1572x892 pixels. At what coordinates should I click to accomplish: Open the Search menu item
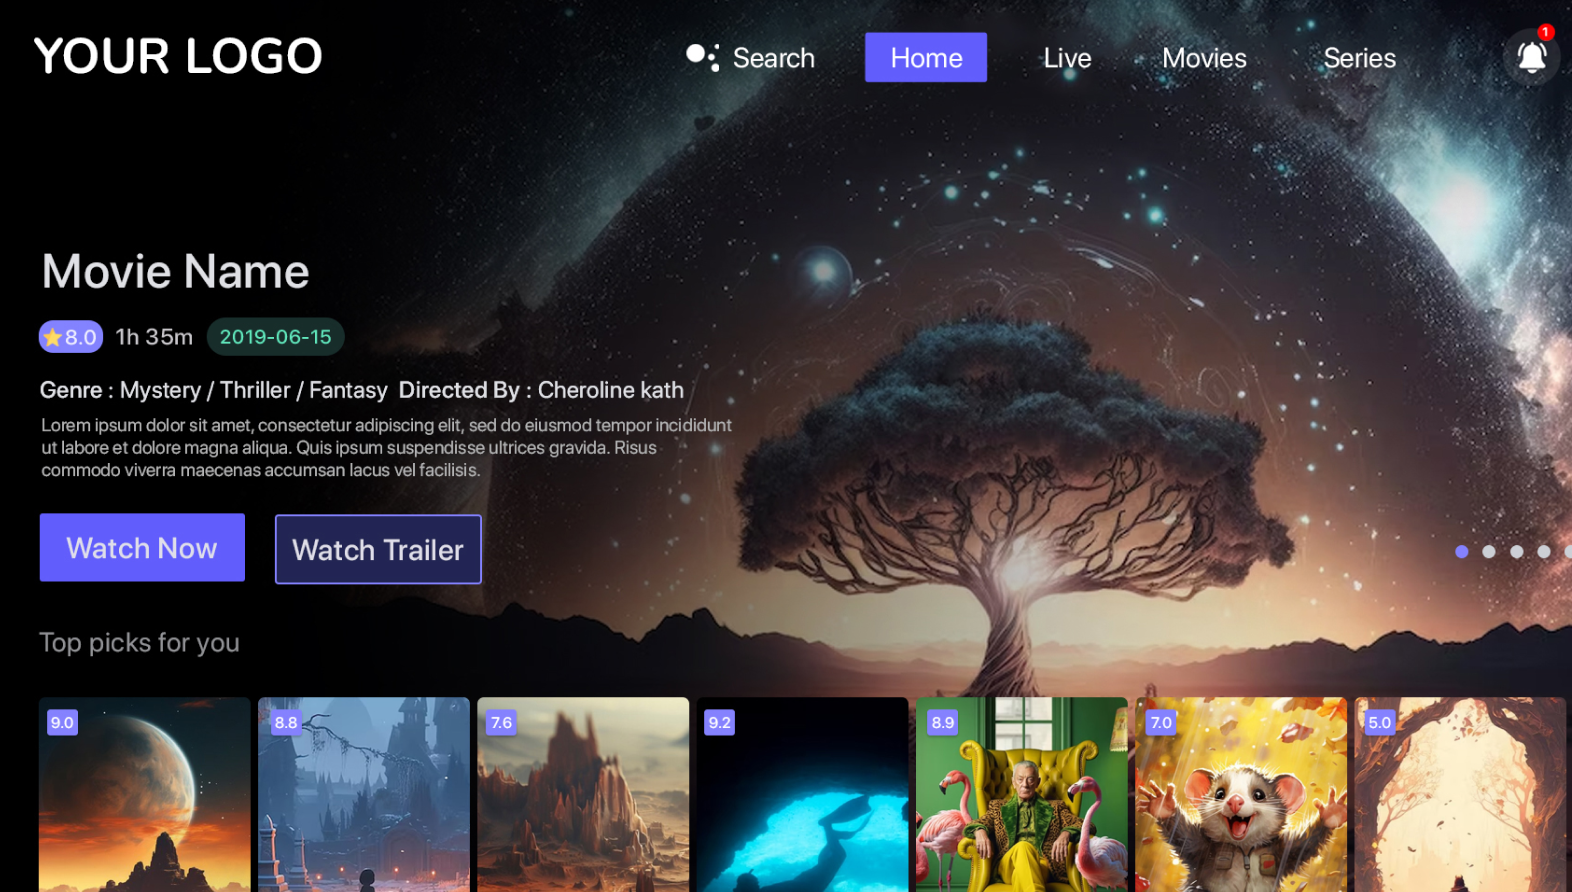[774, 58]
